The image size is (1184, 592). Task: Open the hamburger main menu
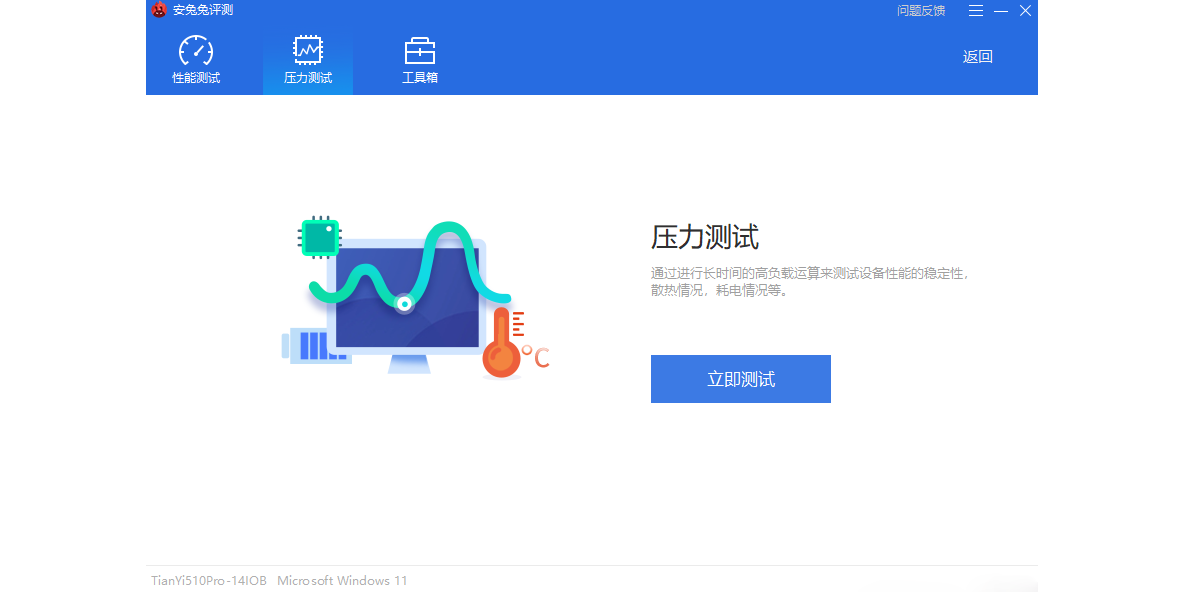point(976,10)
